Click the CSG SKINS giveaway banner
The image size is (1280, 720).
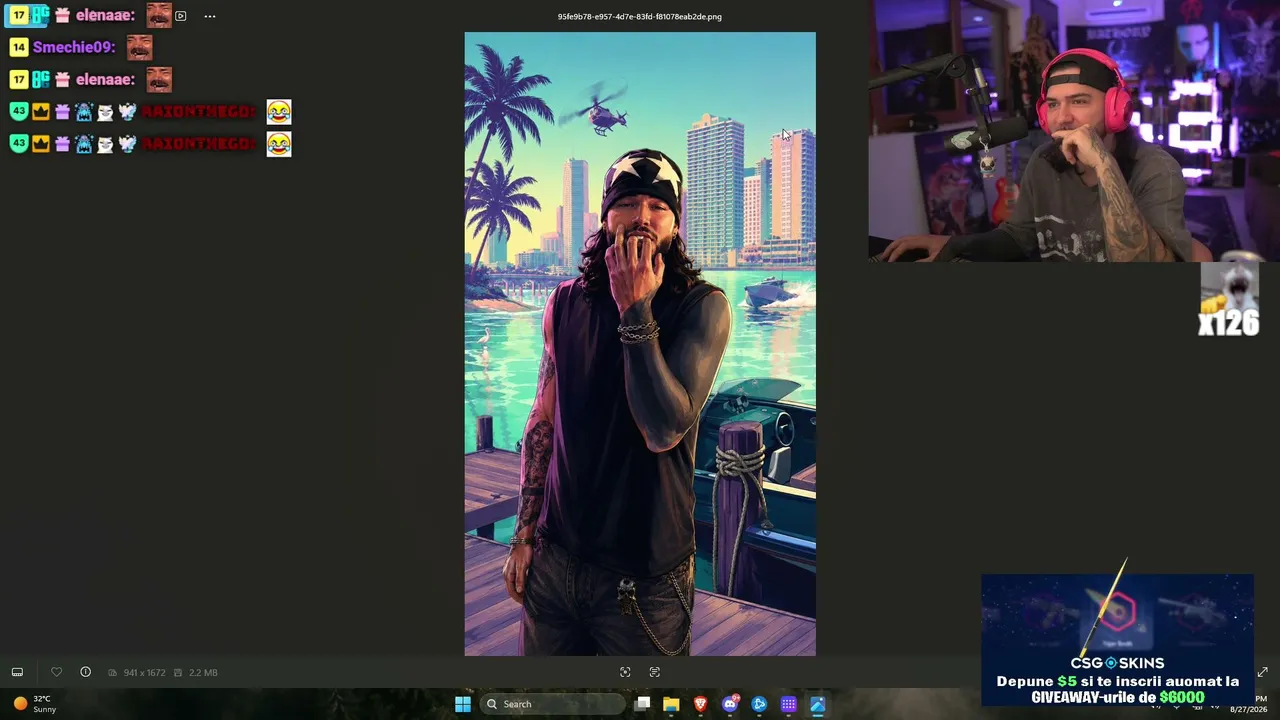click(1117, 640)
